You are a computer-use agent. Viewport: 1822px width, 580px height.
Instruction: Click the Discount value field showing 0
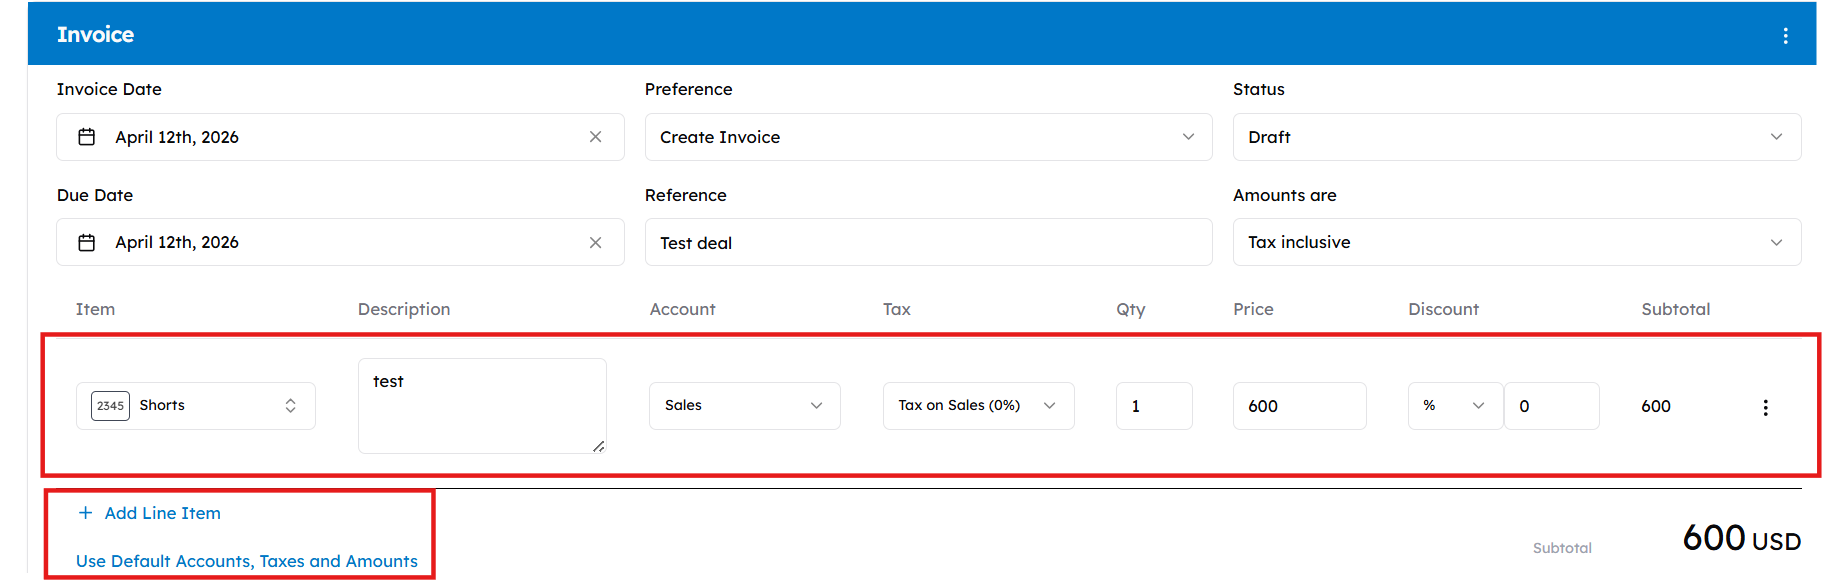coord(1551,406)
